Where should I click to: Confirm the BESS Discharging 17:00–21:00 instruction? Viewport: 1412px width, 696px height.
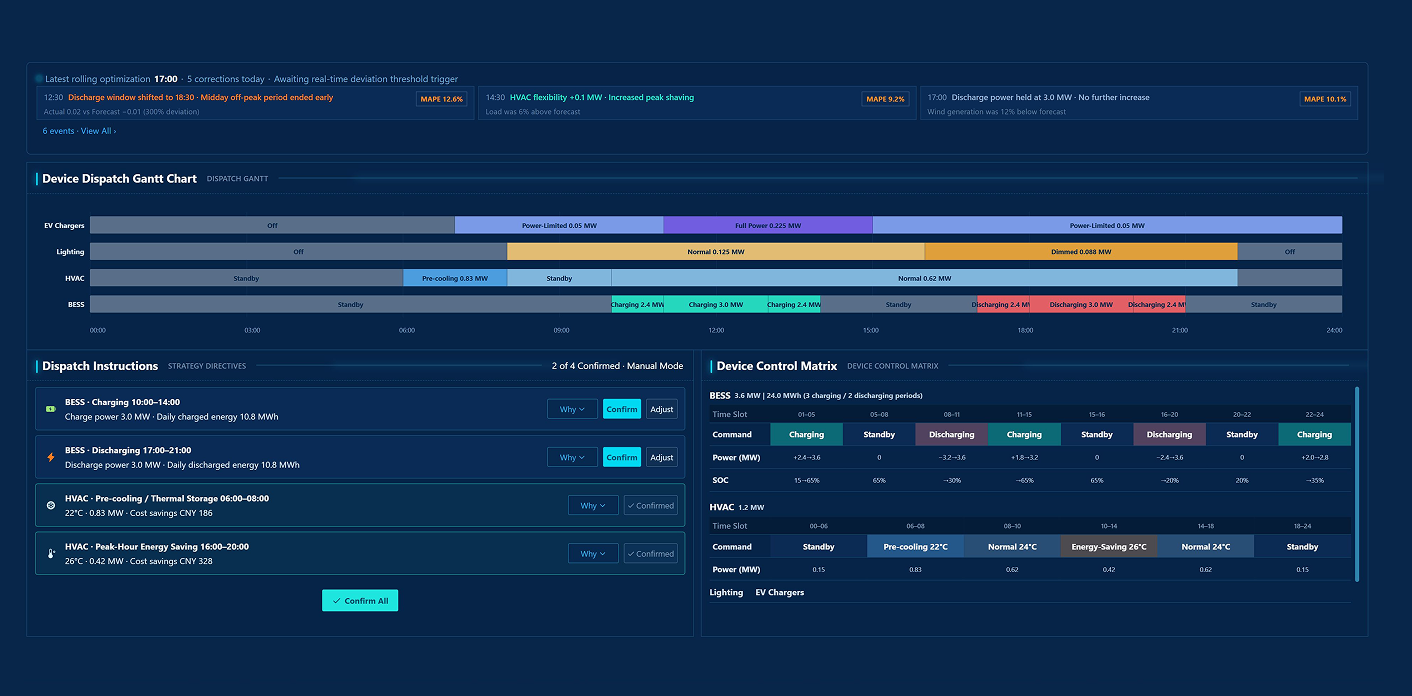click(x=622, y=457)
